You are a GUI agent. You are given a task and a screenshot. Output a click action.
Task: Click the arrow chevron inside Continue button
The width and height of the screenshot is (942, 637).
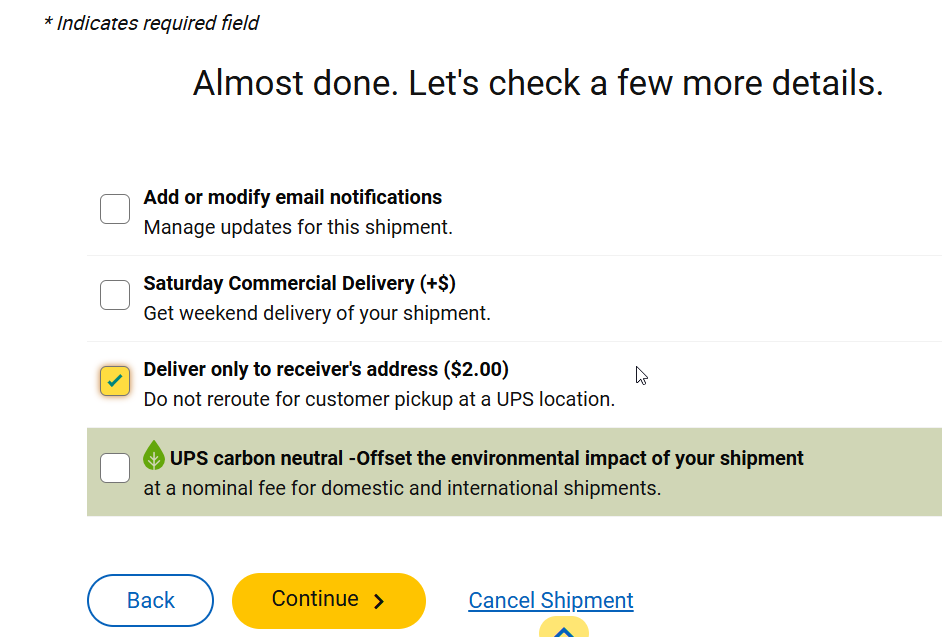tap(379, 601)
